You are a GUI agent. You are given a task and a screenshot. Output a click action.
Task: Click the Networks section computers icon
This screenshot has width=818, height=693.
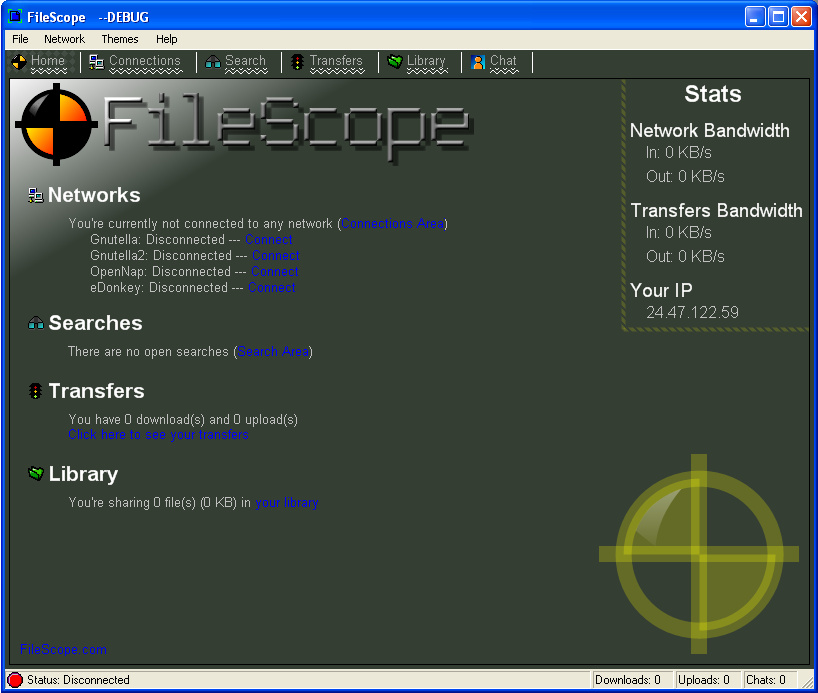point(35,195)
